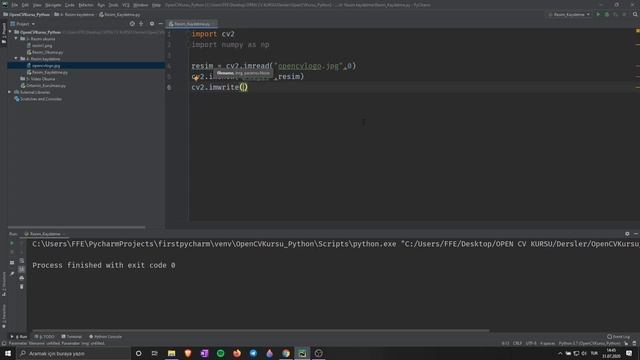640x360 pixels.
Task: Open the Event Log
Action: tap(619, 337)
